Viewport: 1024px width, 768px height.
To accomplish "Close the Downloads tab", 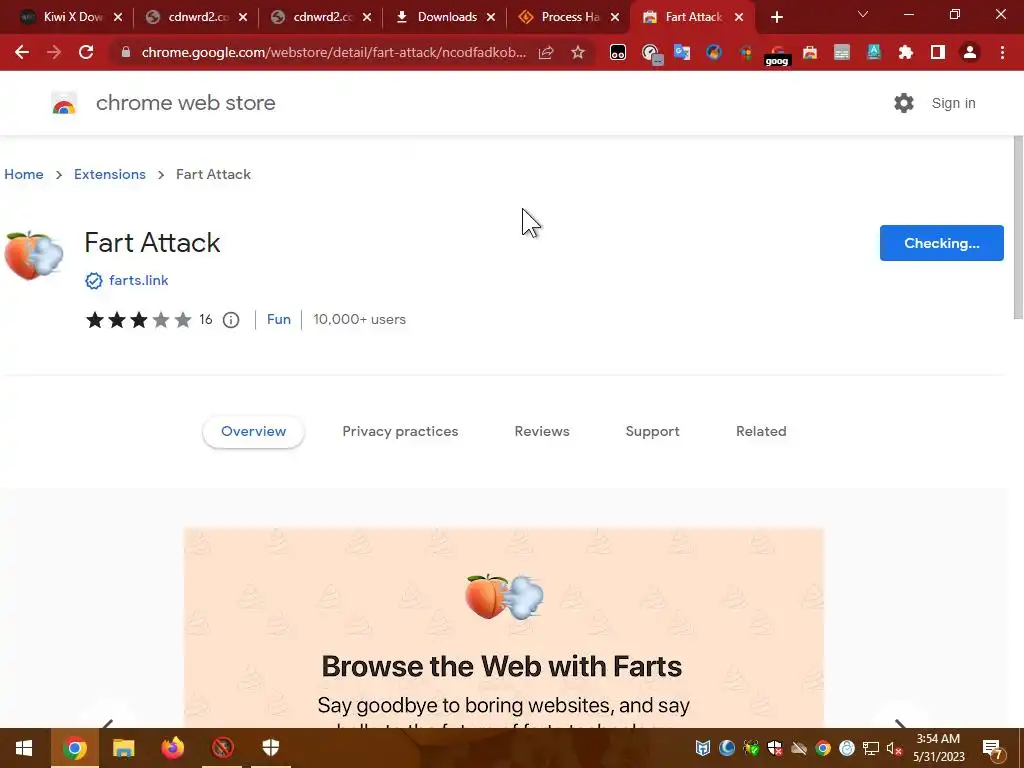I will coord(490,18).
